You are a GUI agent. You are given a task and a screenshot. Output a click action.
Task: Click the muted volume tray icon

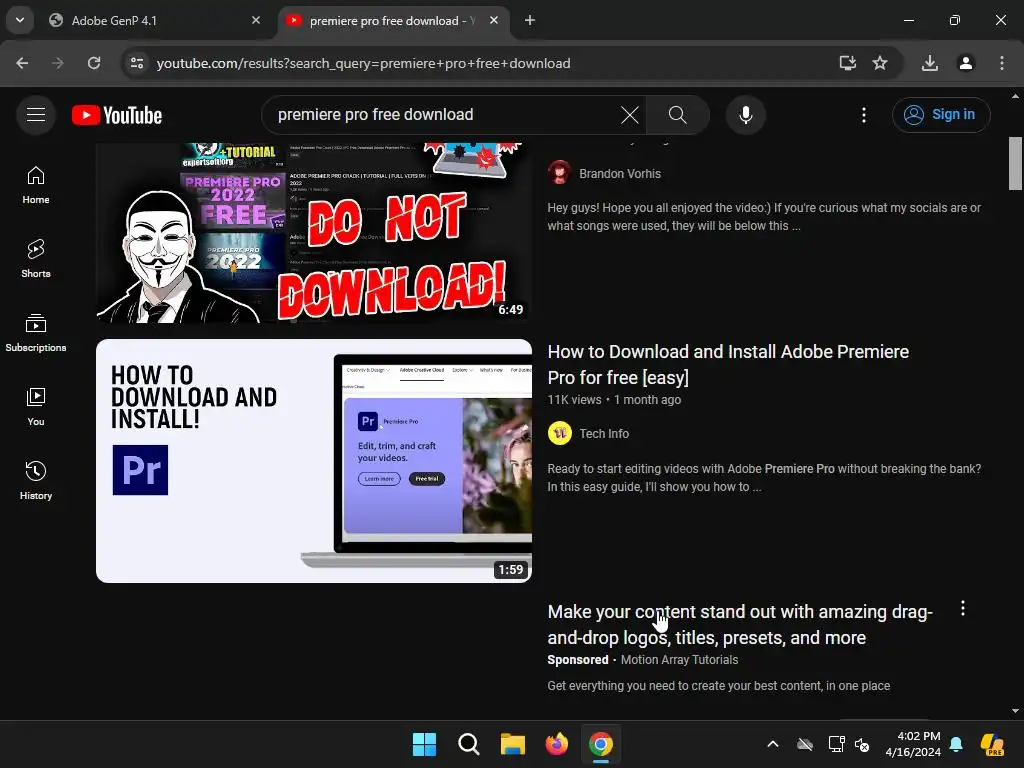click(x=862, y=744)
